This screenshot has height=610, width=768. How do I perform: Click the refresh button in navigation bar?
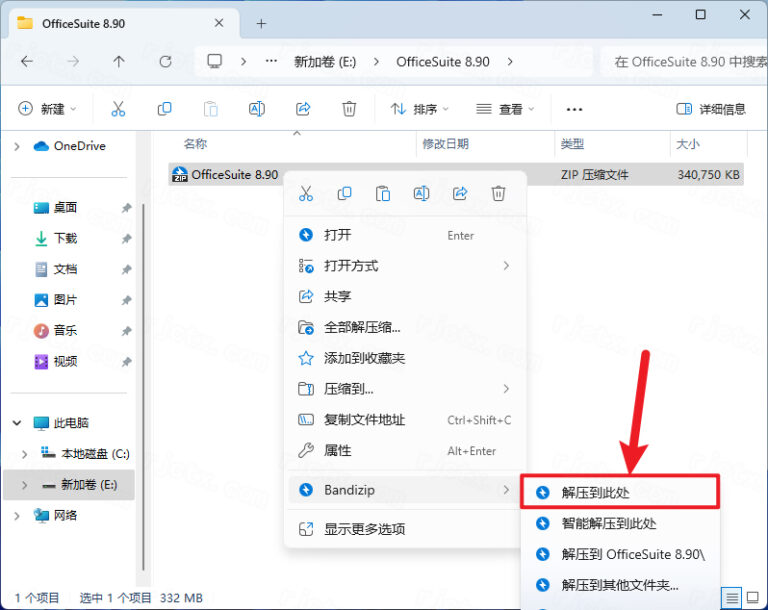click(x=165, y=61)
